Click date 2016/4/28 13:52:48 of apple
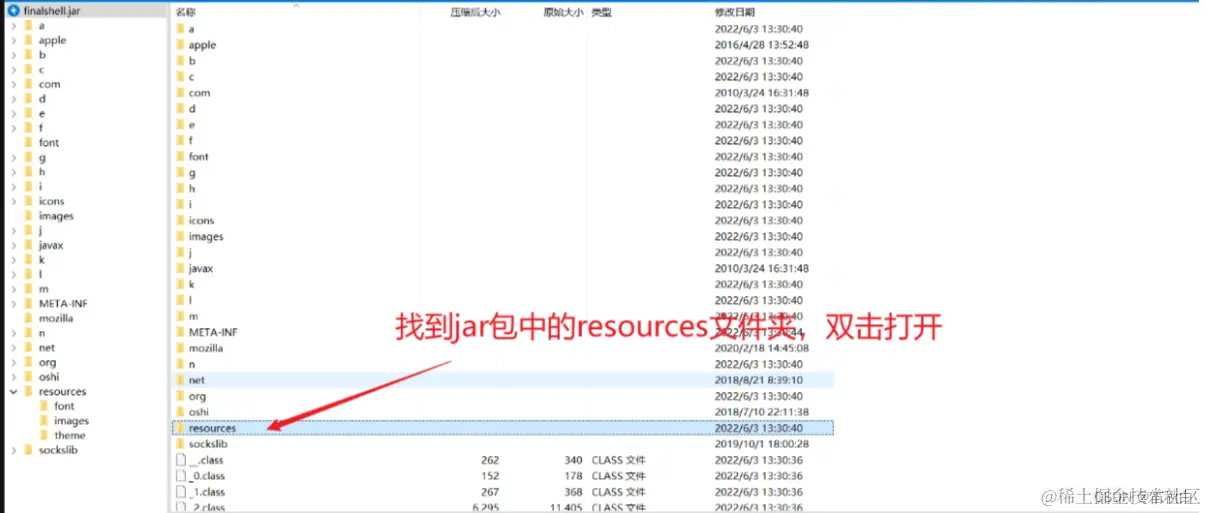The image size is (1207, 513). point(762,45)
